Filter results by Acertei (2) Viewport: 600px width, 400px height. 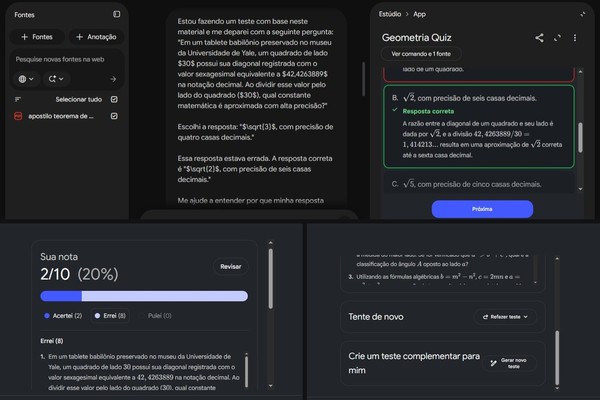click(x=63, y=316)
